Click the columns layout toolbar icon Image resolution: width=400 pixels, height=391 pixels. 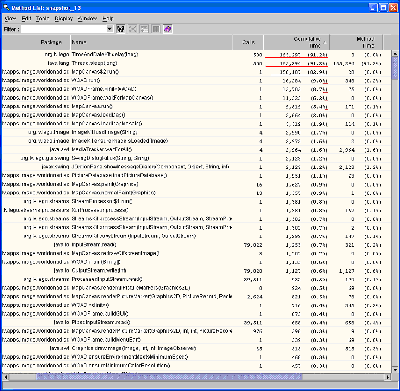pyautogui.click(x=156, y=29)
